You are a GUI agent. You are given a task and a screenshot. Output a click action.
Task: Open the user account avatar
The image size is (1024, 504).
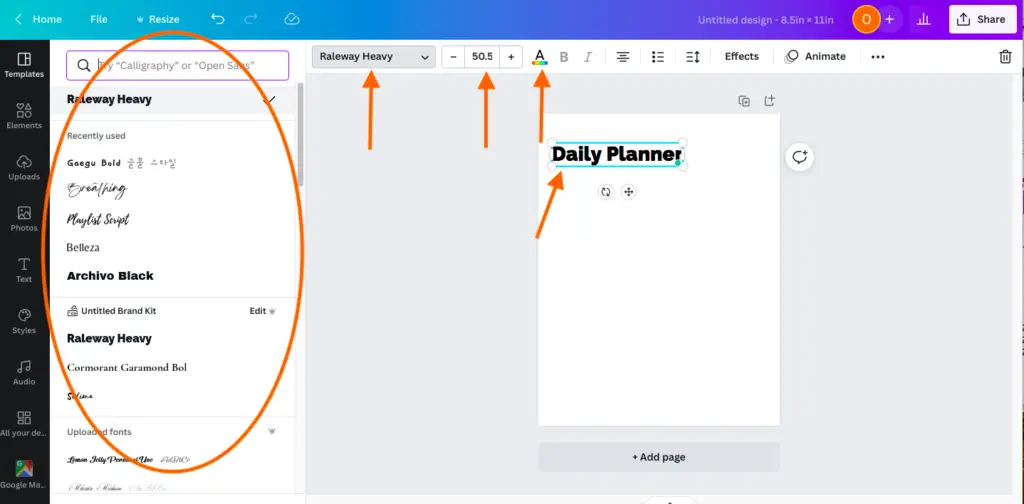(x=867, y=20)
